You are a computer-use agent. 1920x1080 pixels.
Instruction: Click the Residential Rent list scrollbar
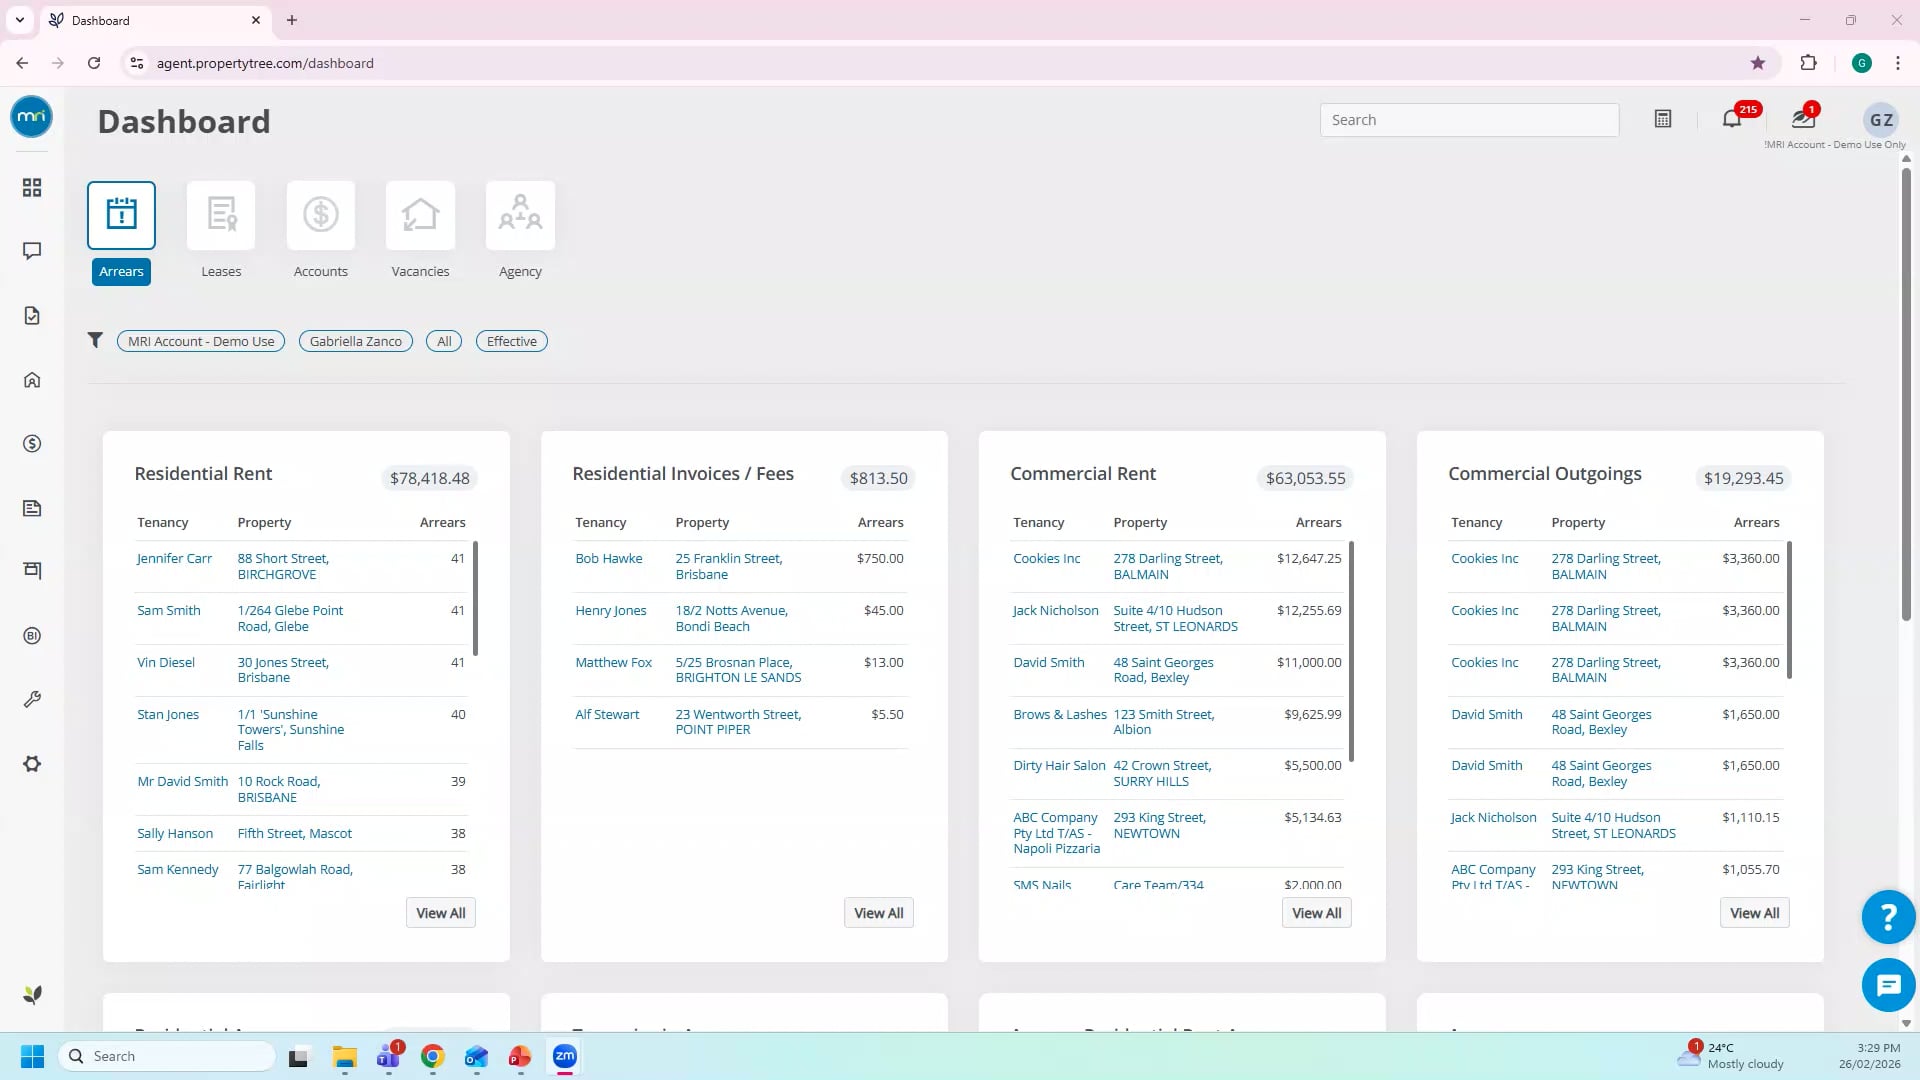tap(475, 598)
